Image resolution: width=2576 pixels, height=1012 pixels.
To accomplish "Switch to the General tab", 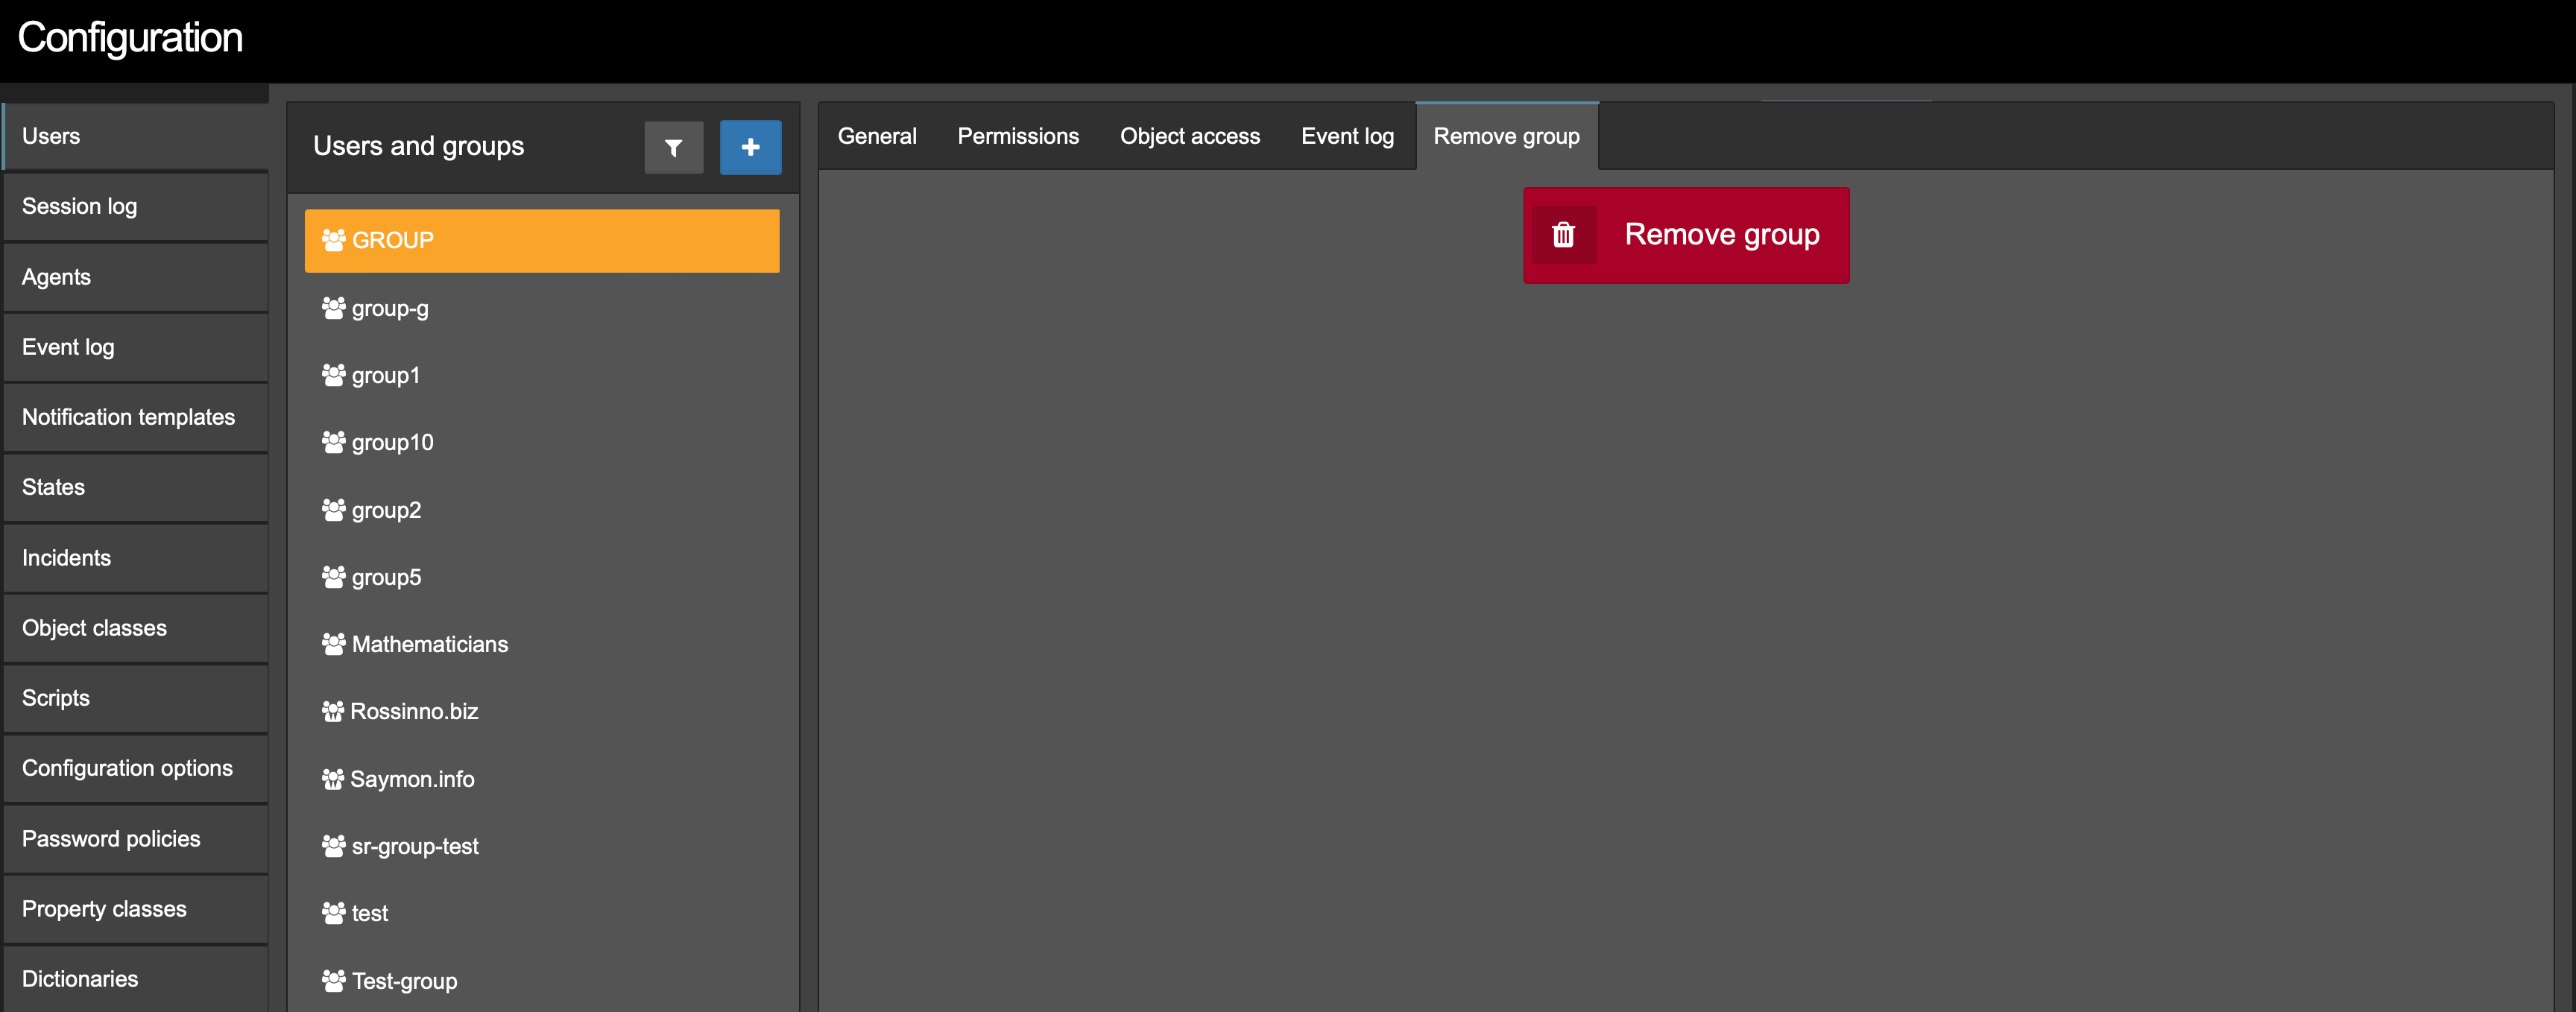I will [x=877, y=136].
